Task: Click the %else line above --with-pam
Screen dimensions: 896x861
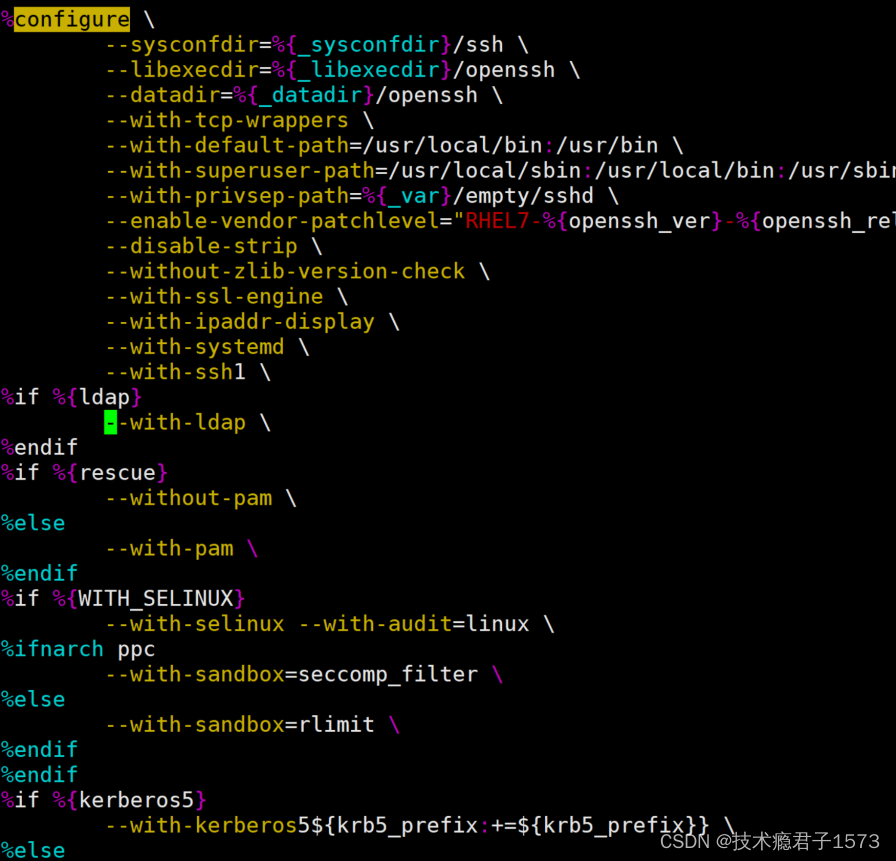Action: point(33,522)
